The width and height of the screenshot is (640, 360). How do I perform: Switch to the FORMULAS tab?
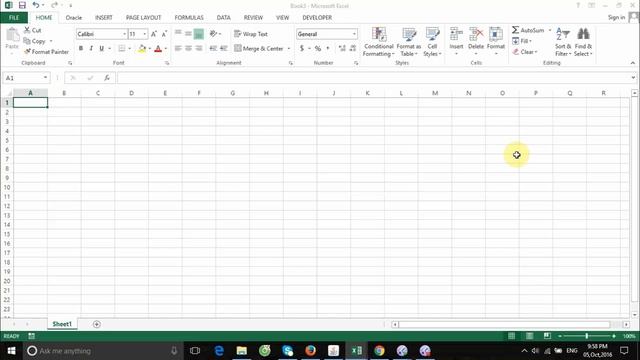[189, 18]
